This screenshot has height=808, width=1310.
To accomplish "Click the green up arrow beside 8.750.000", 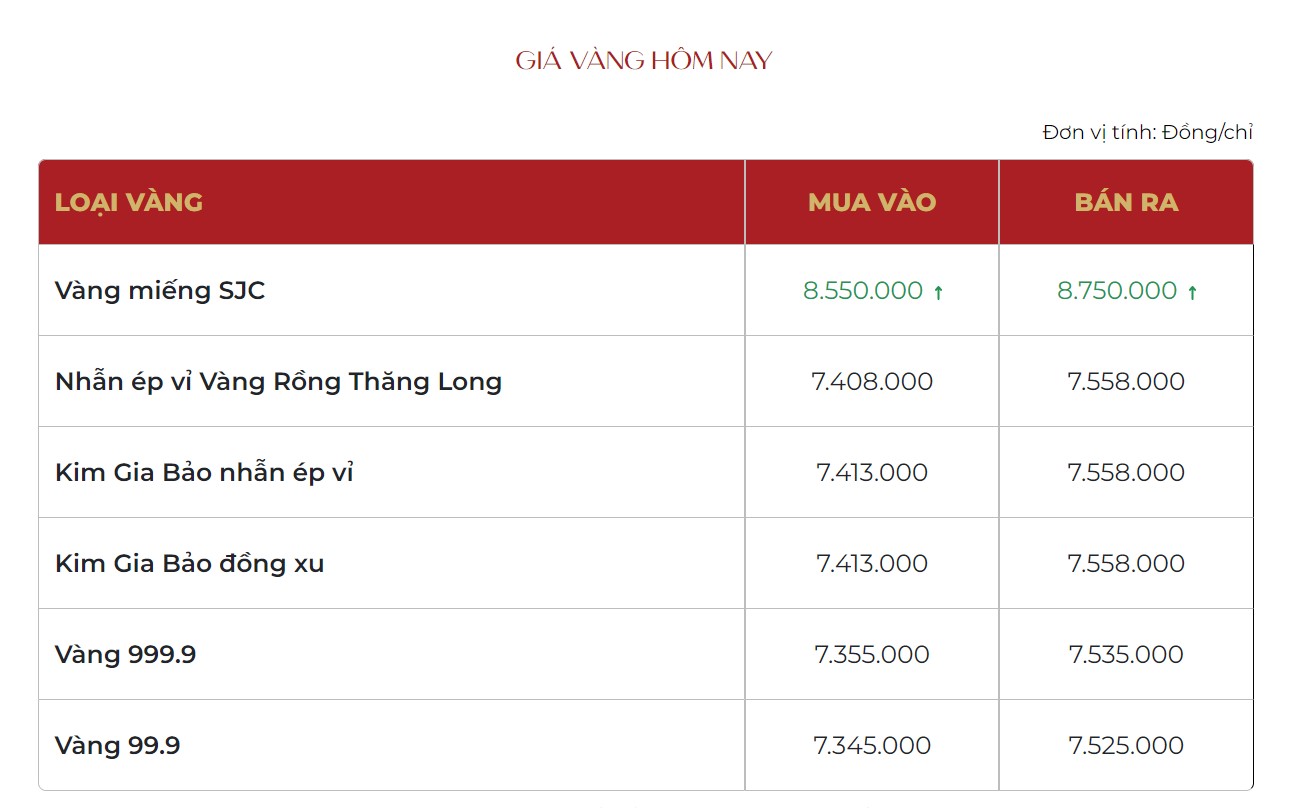I will (x=1192, y=292).
